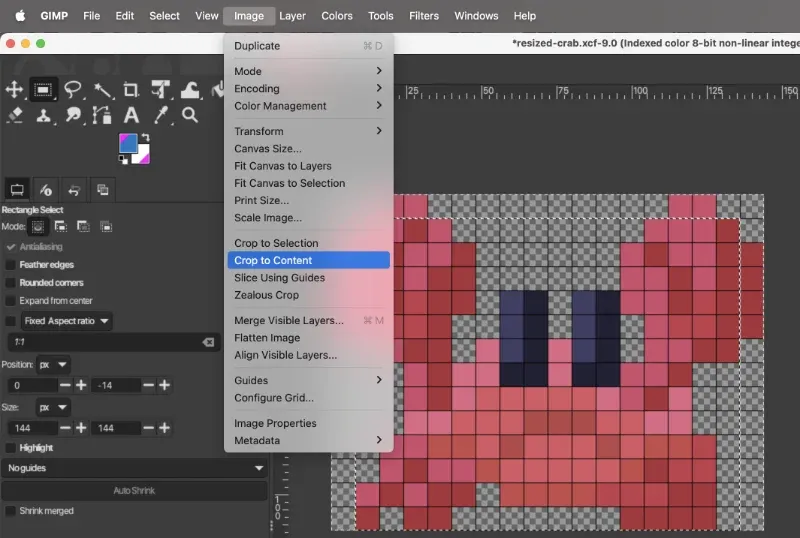The image size is (800, 538).
Task: Expand the Mode submenu
Action: pos(308,71)
